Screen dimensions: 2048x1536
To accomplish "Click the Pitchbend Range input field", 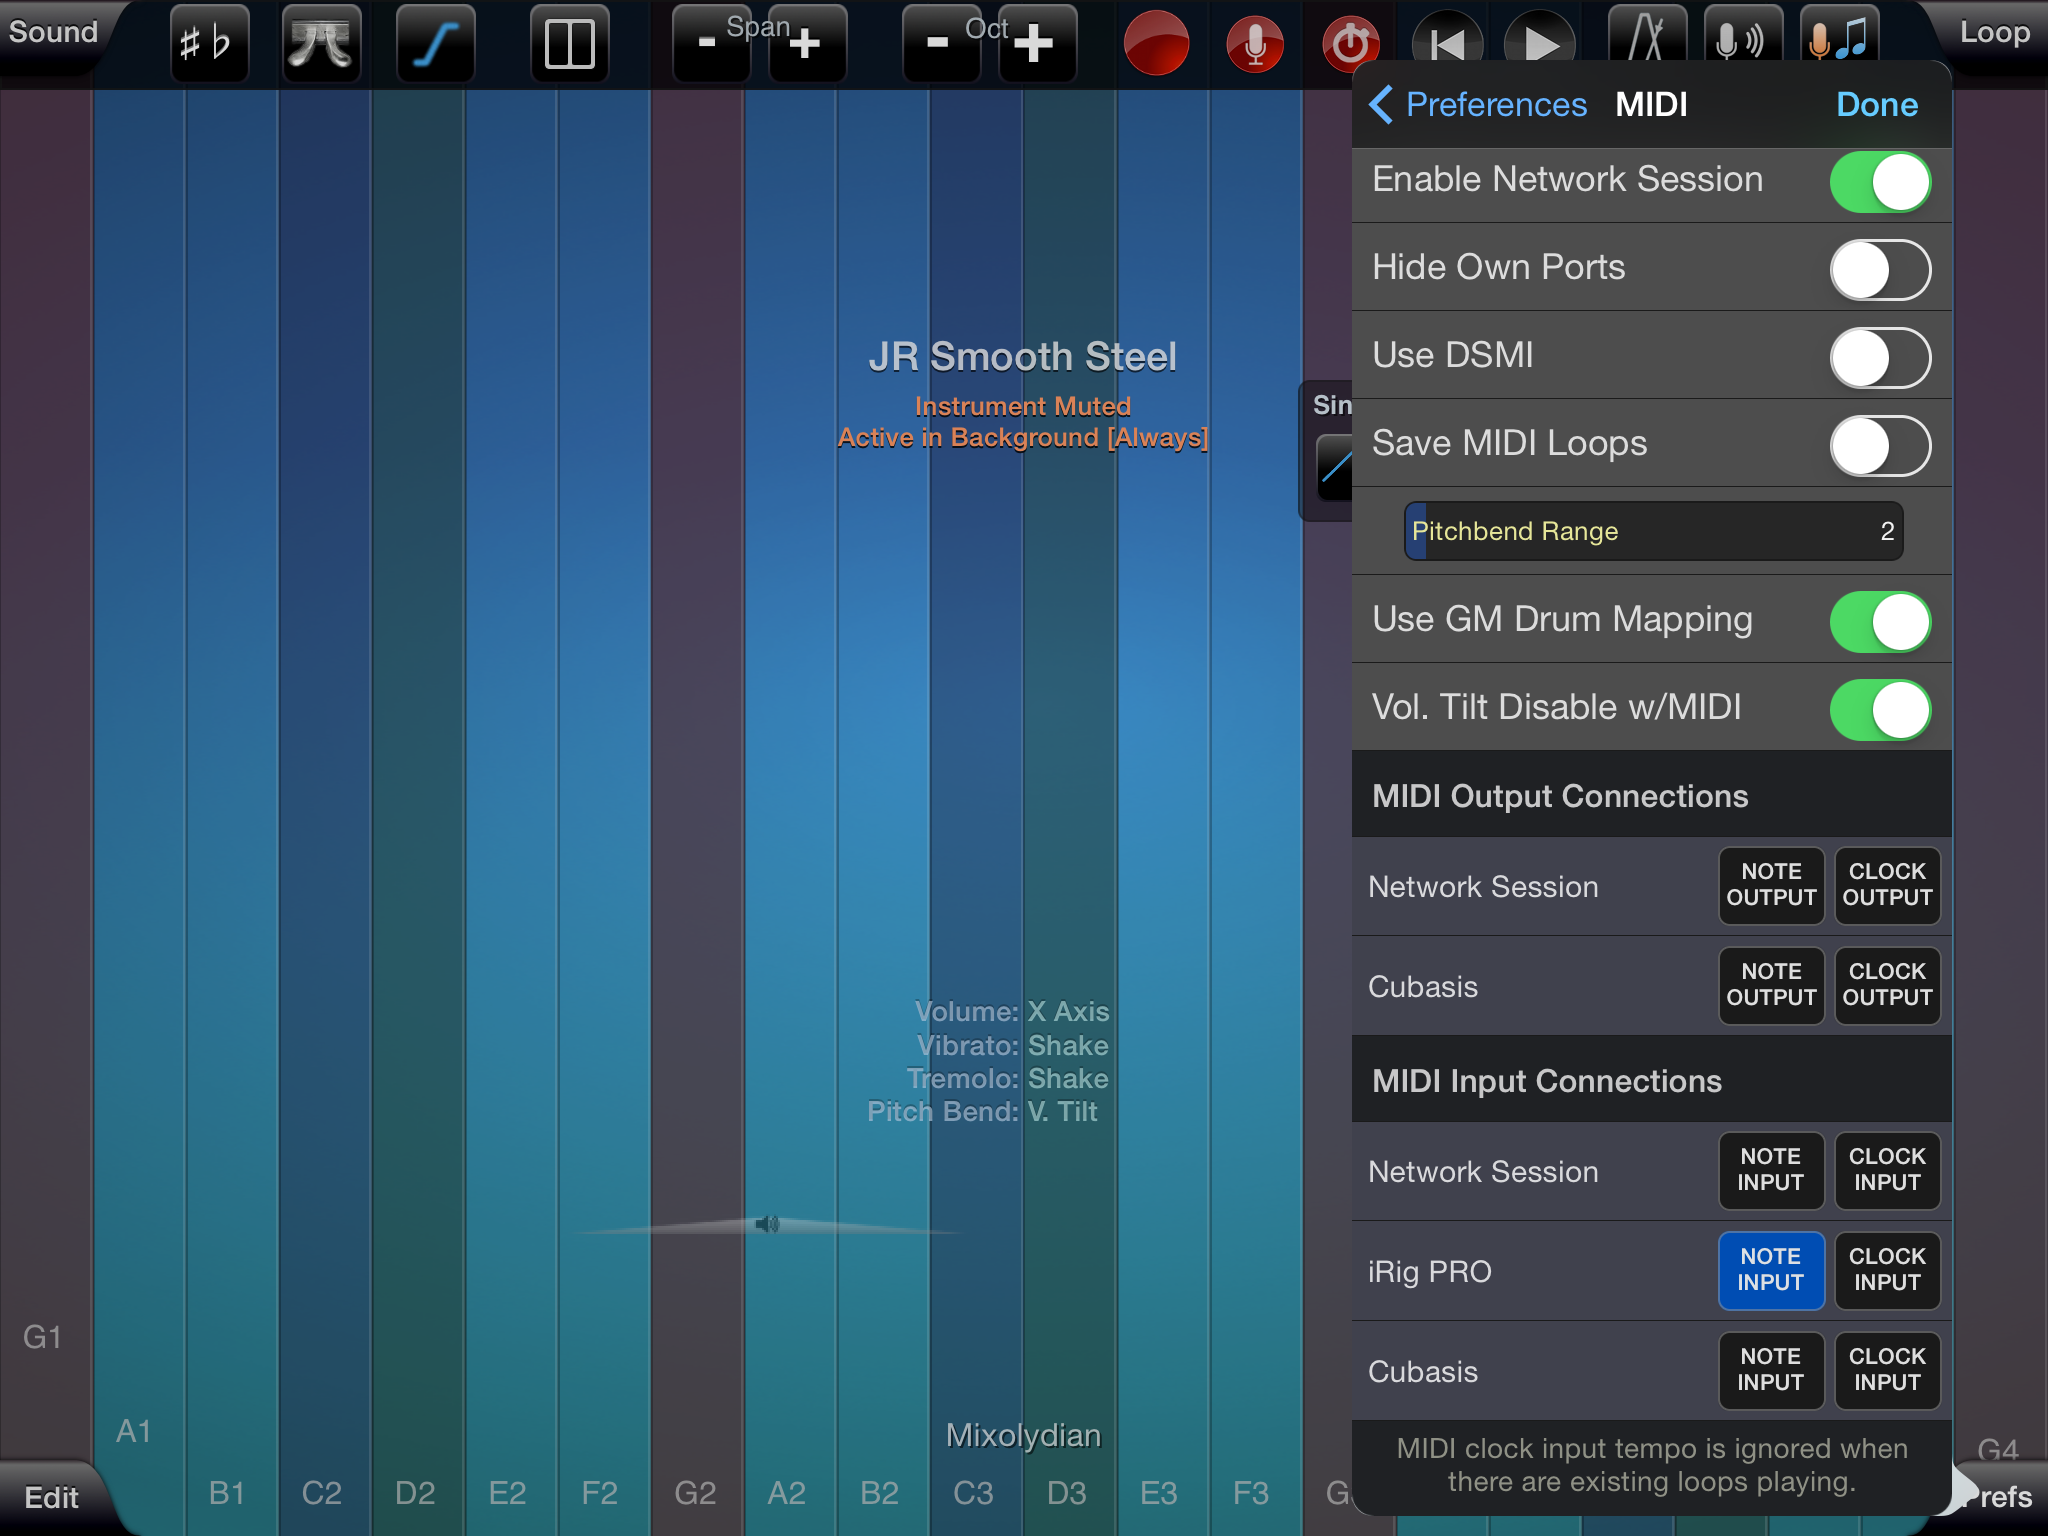I will 1651,531.
